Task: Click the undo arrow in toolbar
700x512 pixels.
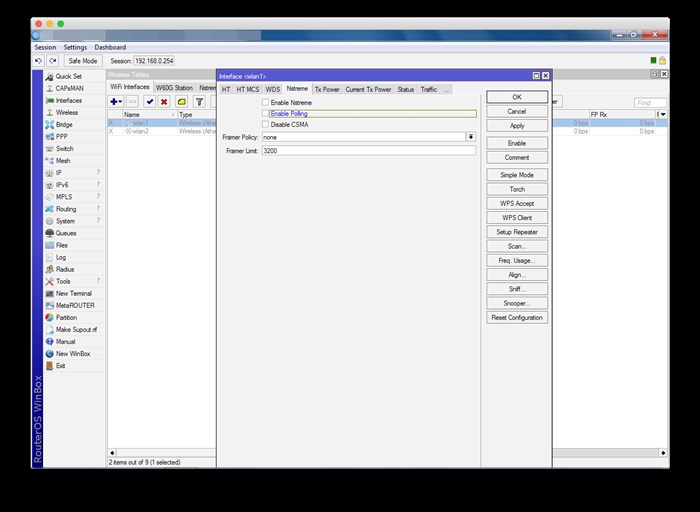Action: click(38, 61)
